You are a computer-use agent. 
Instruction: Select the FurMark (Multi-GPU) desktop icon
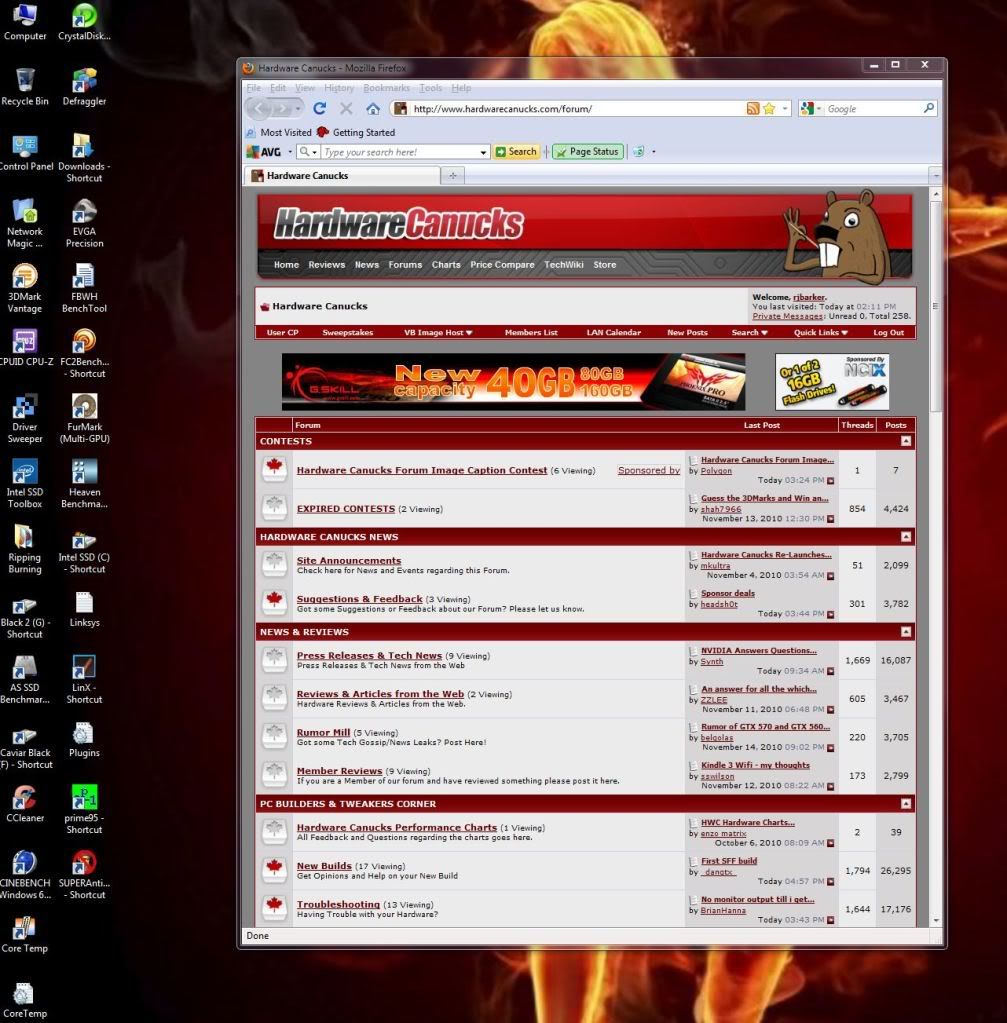84,419
